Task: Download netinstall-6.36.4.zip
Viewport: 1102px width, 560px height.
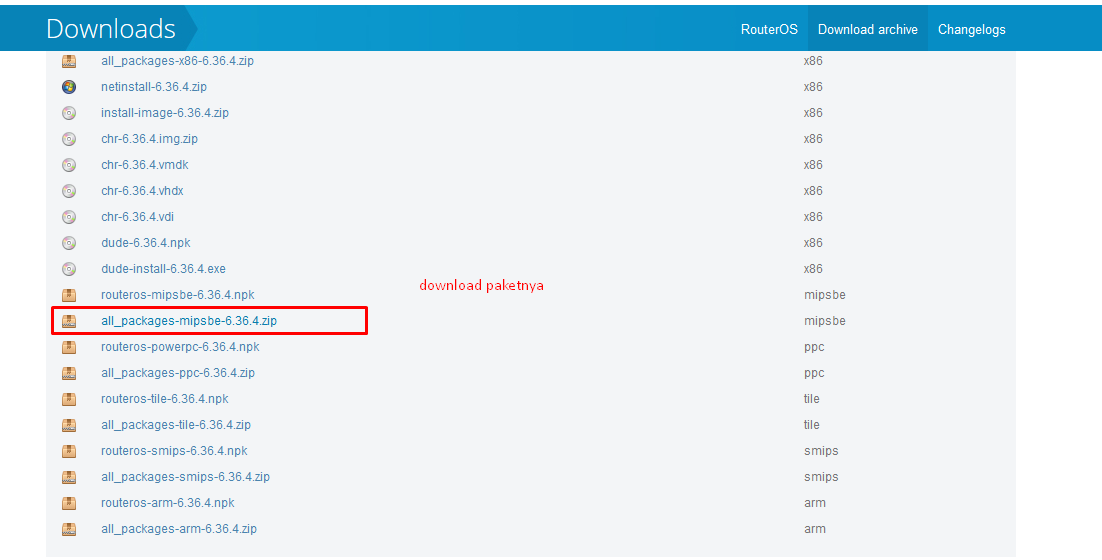Action: pyautogui.click(x=154, y=87)
